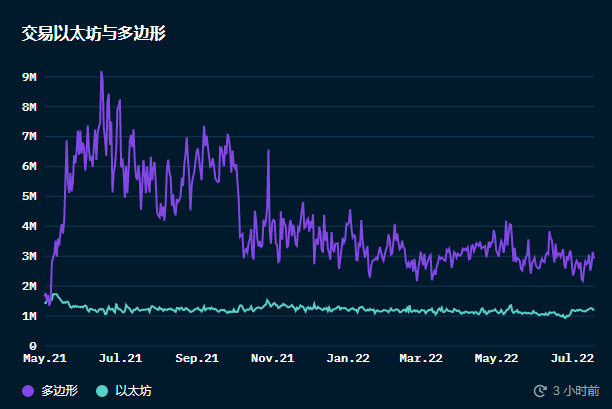Select the May.21 x-axis label
The height and width of the screenshot is (409, 612).
45,357
